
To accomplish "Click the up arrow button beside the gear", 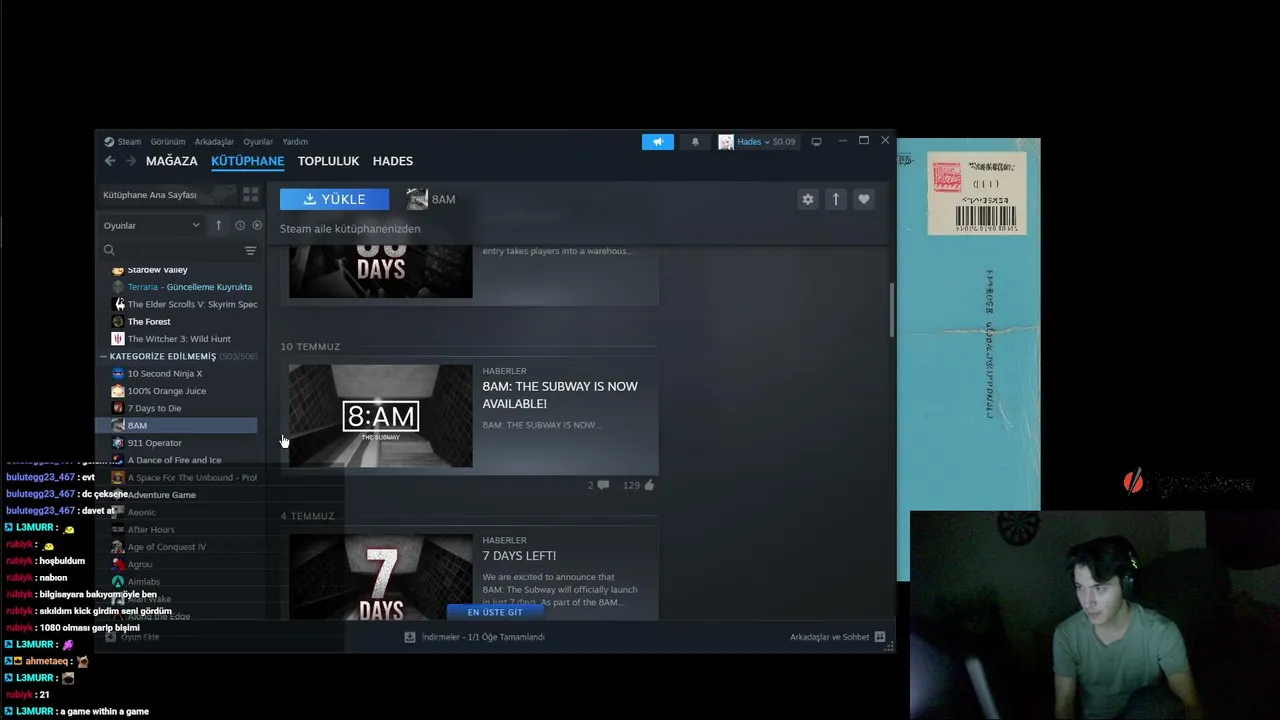I will coord(836,199).
